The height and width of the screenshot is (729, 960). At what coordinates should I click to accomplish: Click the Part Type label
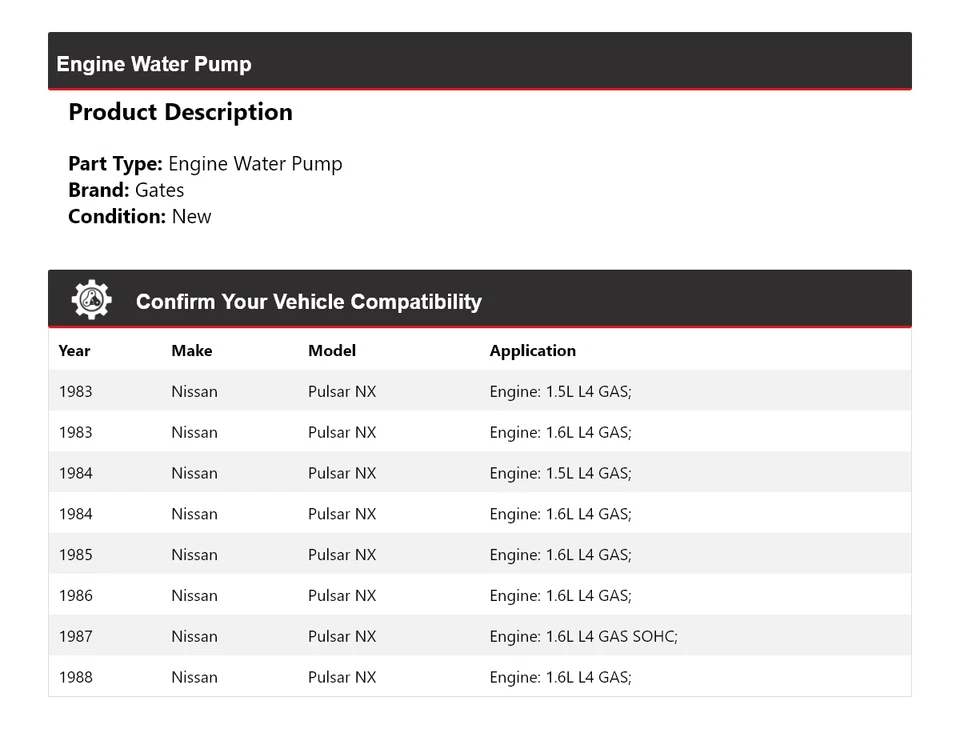111,163
